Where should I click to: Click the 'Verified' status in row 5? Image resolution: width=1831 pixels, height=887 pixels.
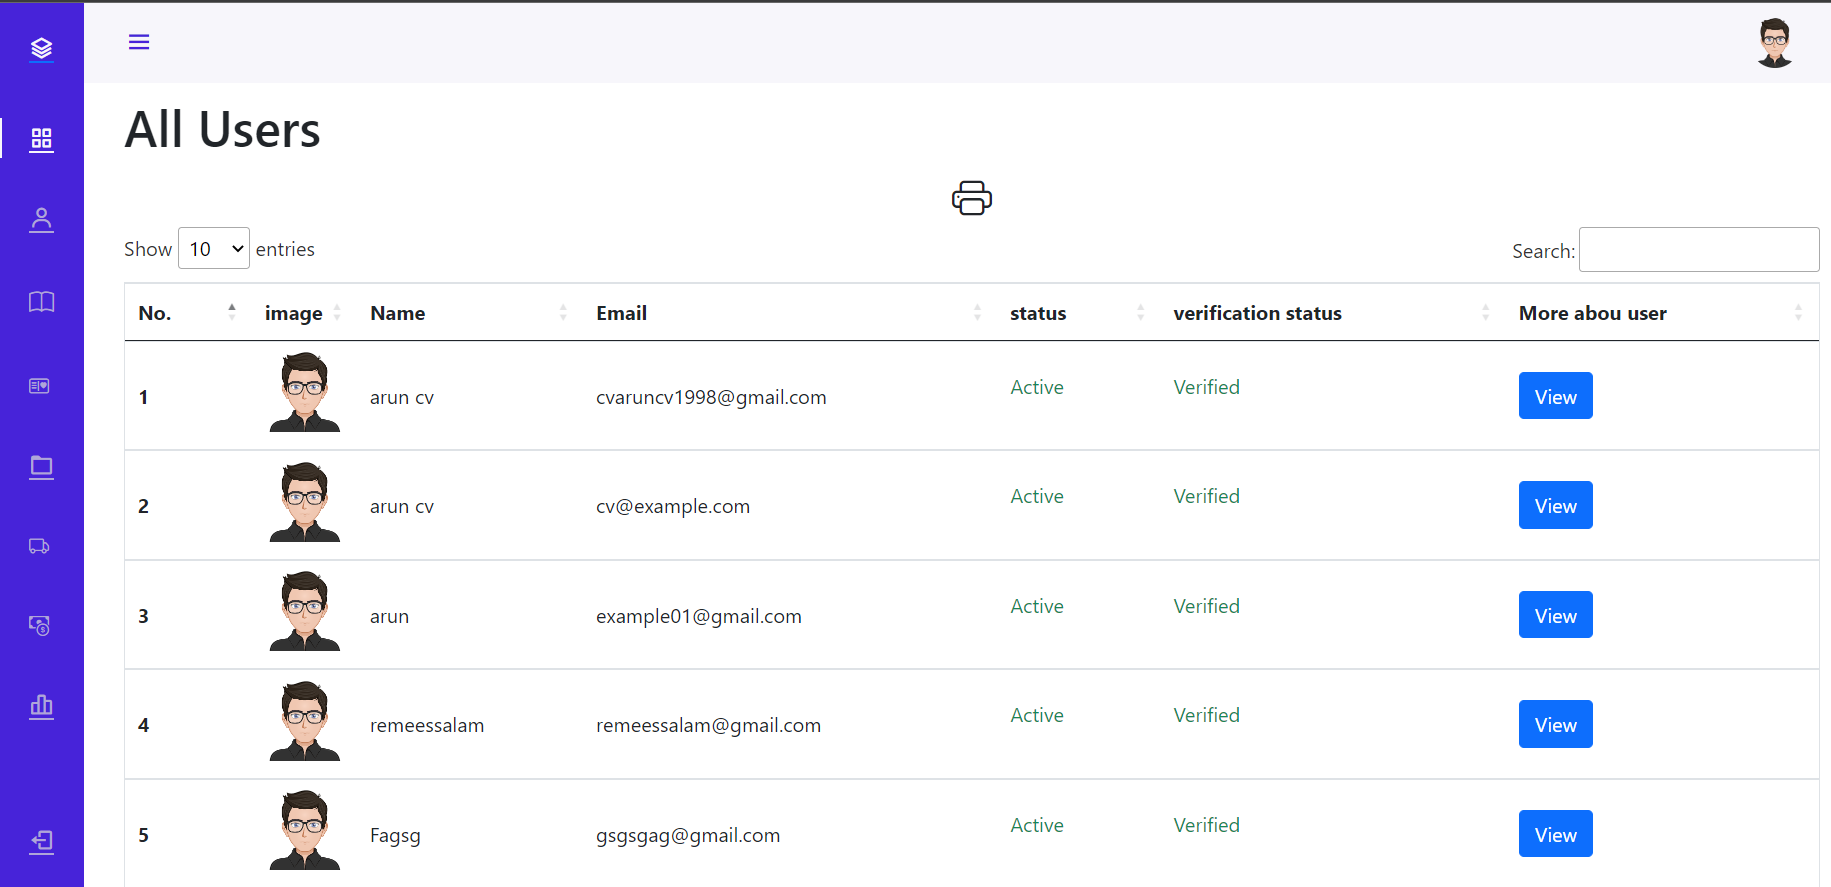point(1206,825)
